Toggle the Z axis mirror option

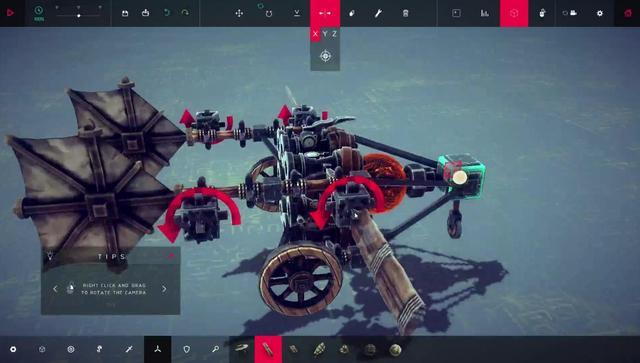click(x=334, y=34)
